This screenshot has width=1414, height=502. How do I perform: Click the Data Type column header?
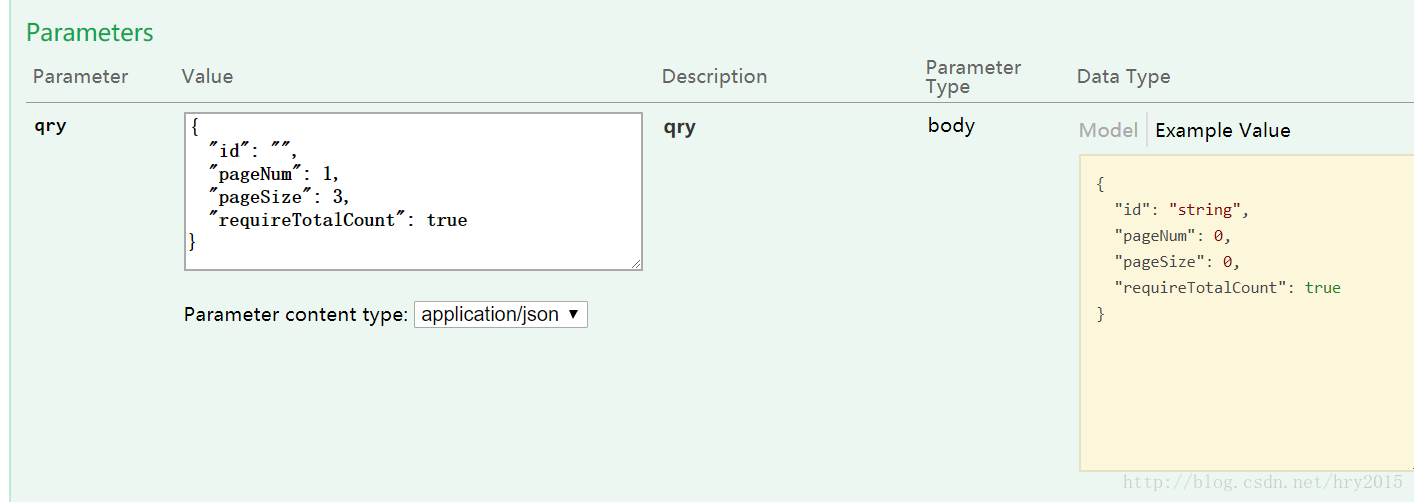click(1123, 76)
